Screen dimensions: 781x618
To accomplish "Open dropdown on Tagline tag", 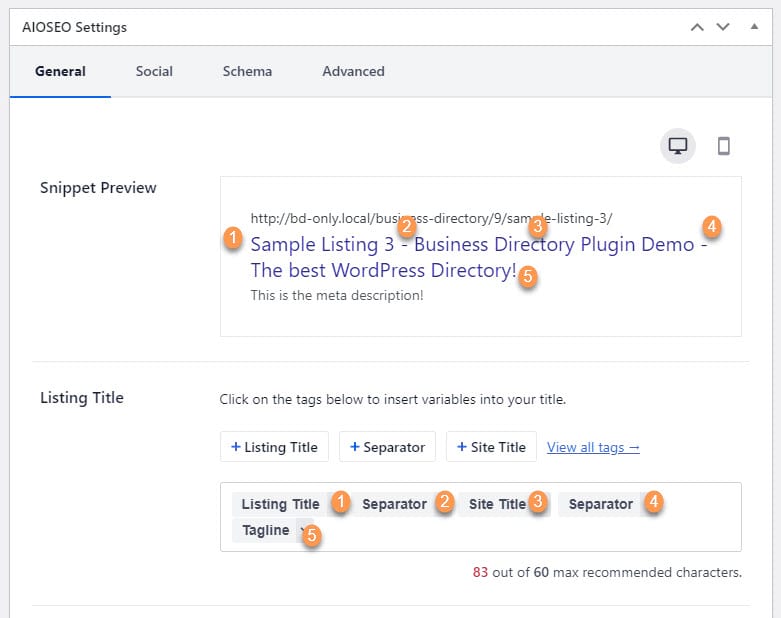I will 302,530.
